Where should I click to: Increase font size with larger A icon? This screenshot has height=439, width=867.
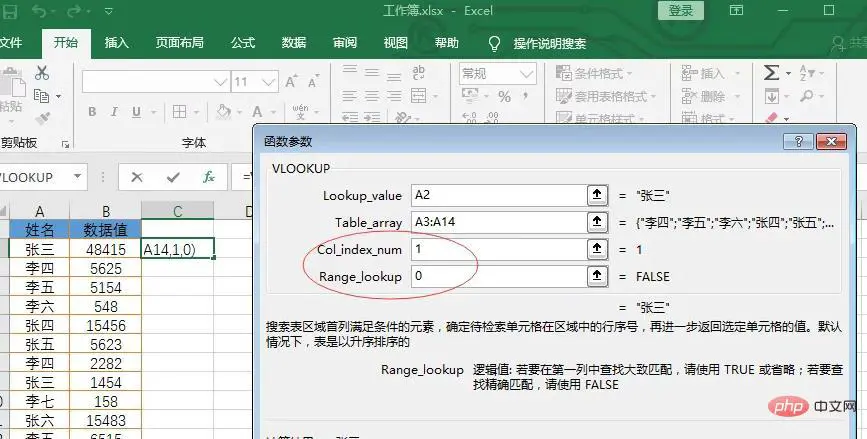[x=292, y=82]
